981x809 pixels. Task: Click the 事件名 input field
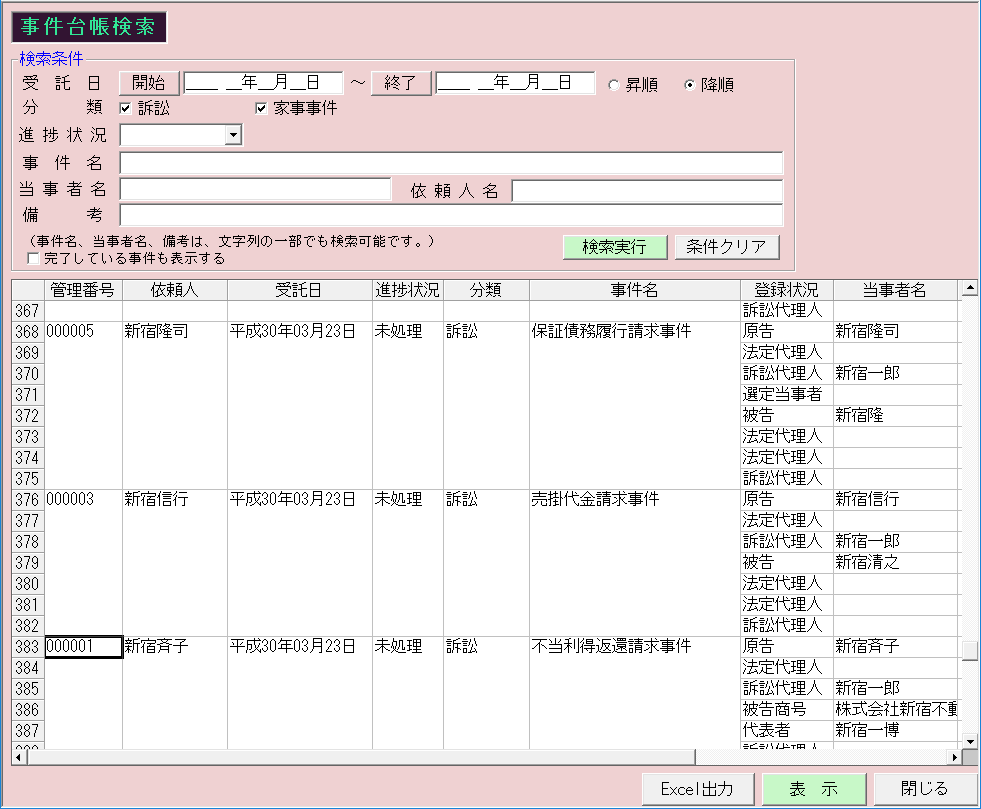click(x=450, y=163)
